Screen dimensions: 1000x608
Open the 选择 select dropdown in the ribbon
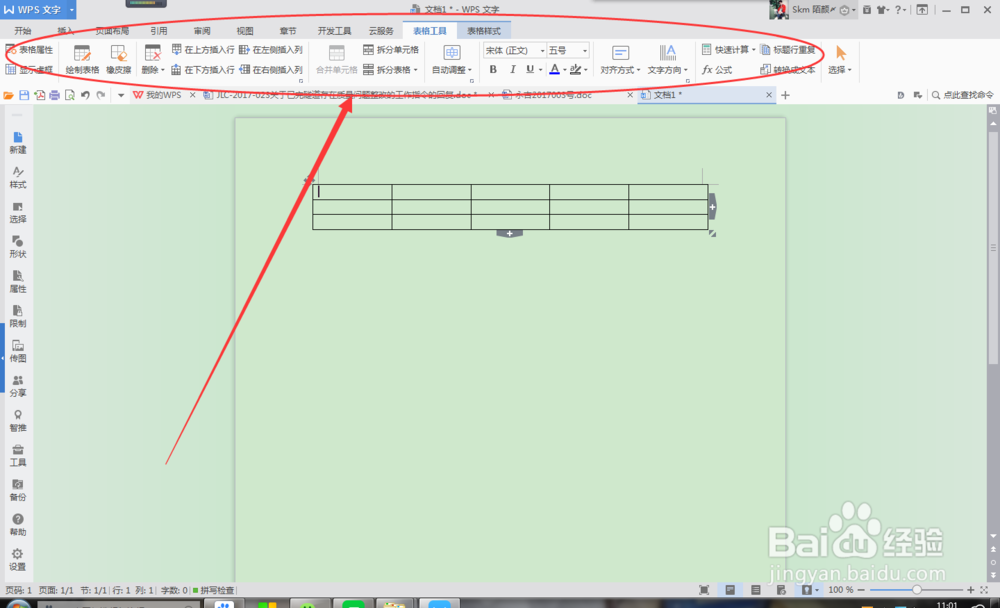840,60
